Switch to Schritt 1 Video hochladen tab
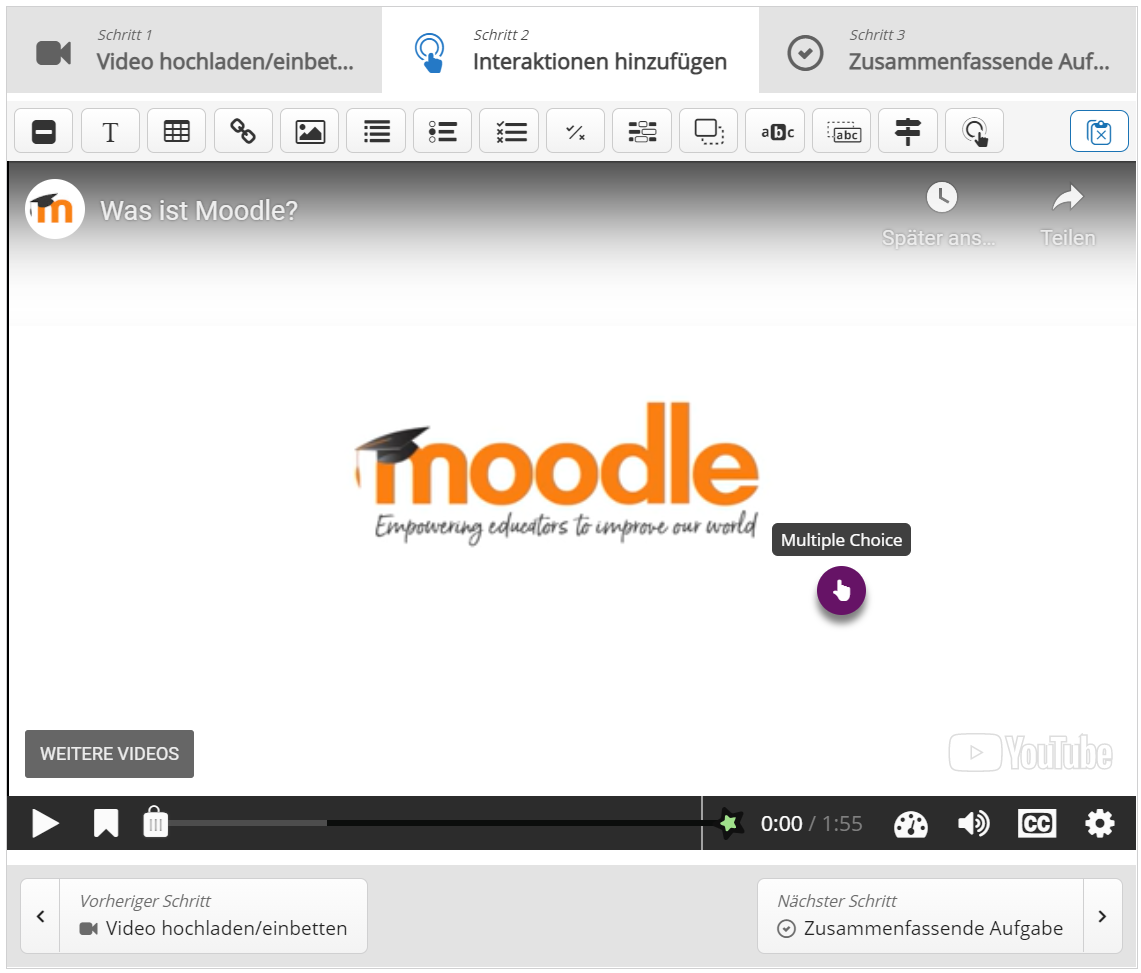 (194, 51)
